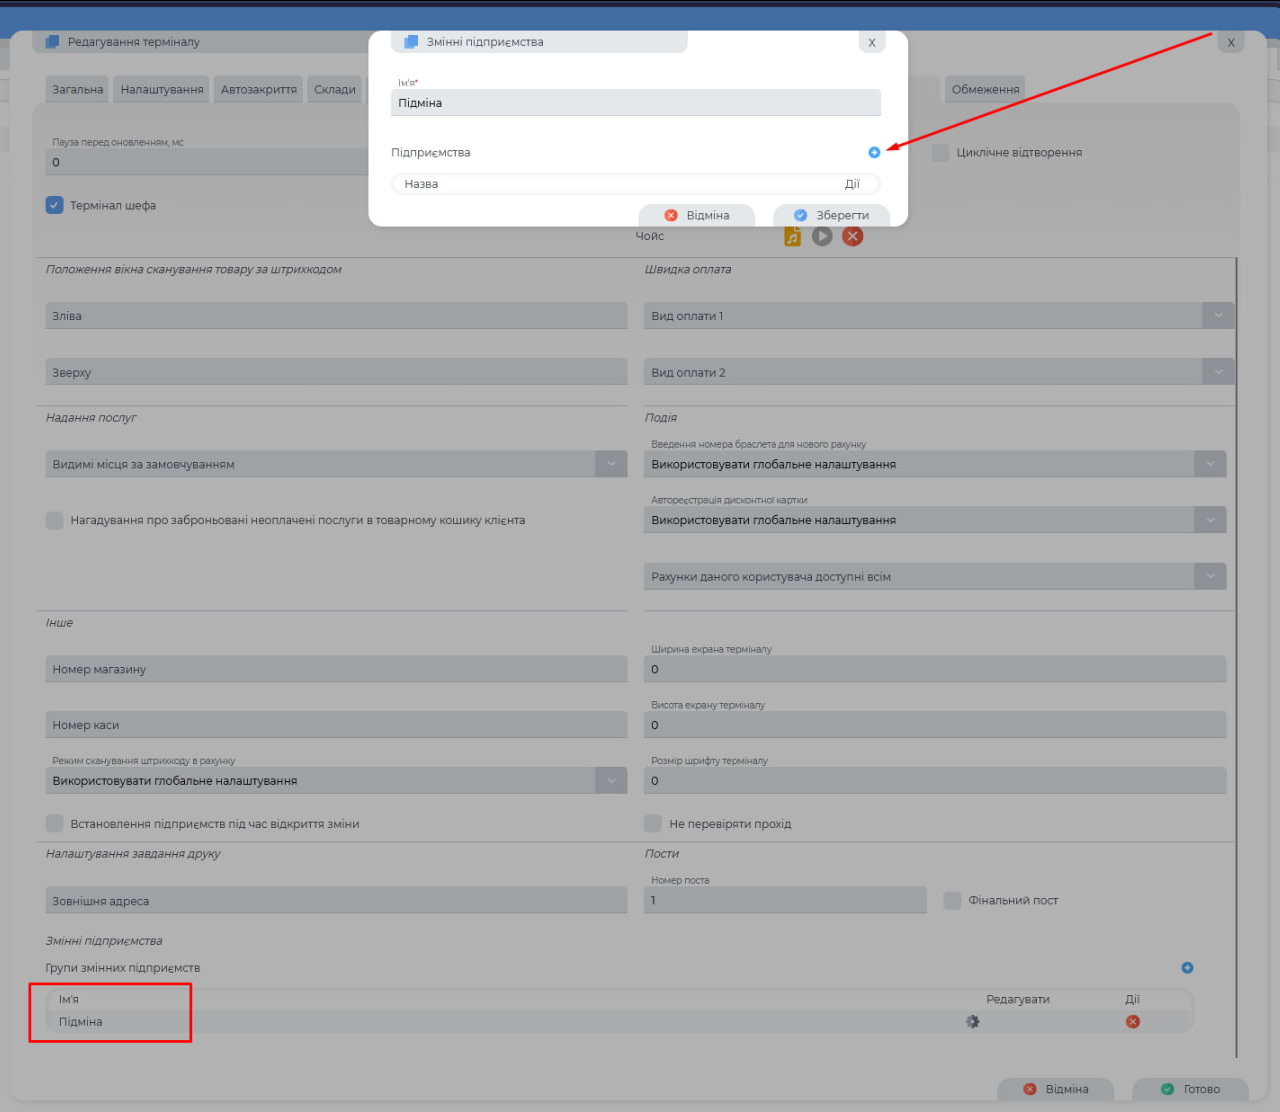
Task: Open the Видимі місця за замовчуванням dropdown
Action: pyautogui.click(x=611, y=464)
